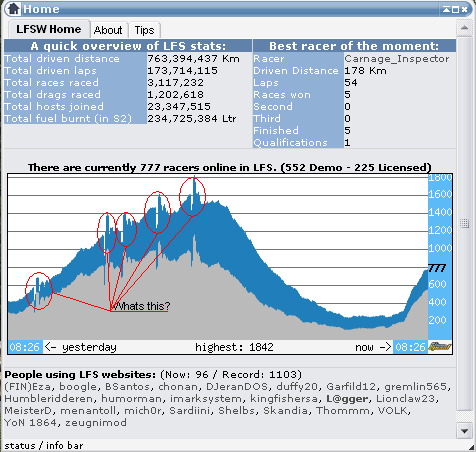Click the 777 racers online headline
Image resolution: width=476 pixels, height=452 pixels.
coord(230,167)
